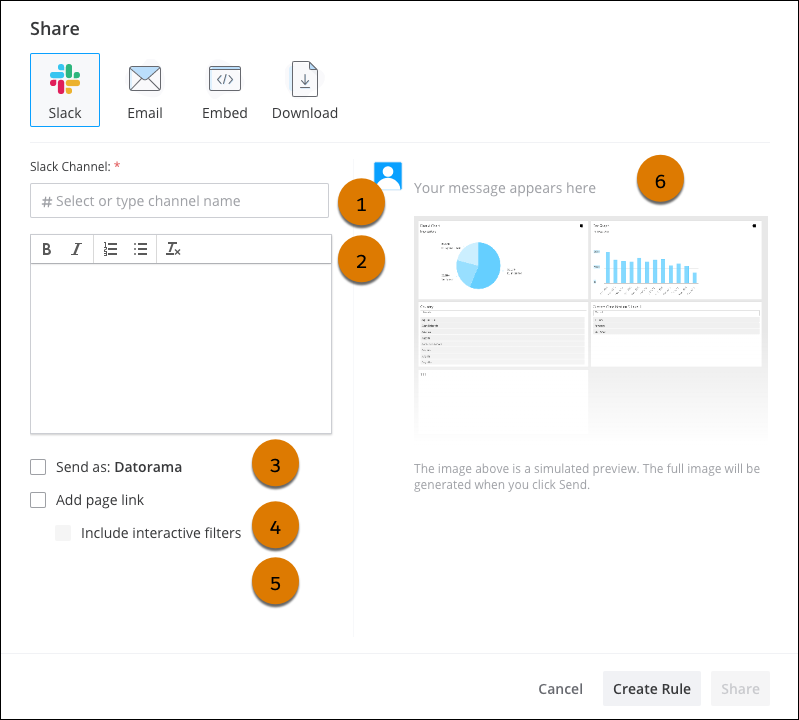The height and width of the screenshot is (720, 799).
Task: Click the Share button at bottom right
Action: tap(740, 689)
